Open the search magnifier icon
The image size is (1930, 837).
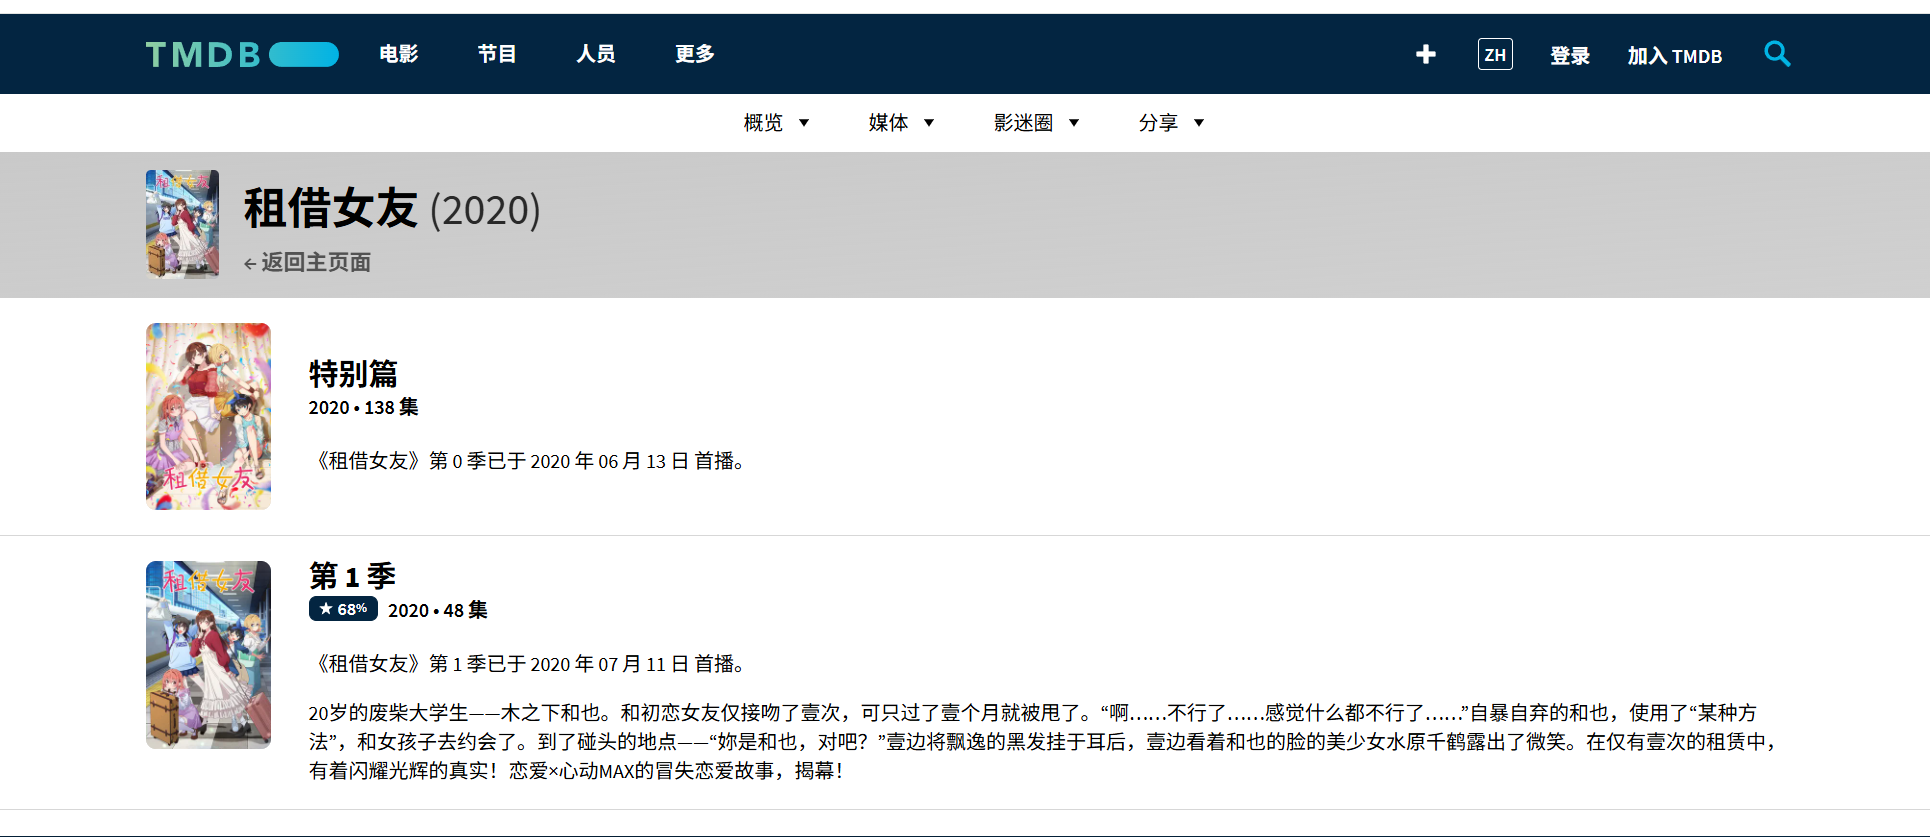pyautogui.click(x=1777, y=54)
